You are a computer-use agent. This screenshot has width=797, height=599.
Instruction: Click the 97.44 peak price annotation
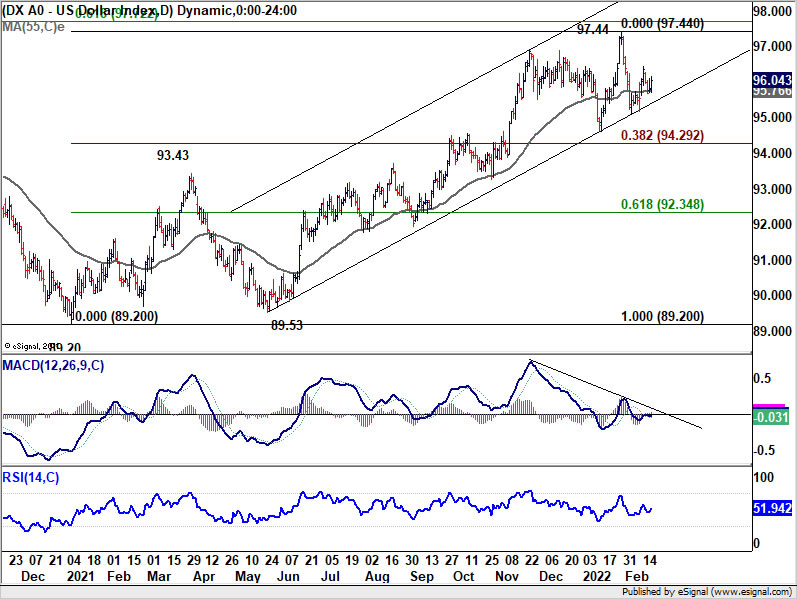click(x=593, y=29)
